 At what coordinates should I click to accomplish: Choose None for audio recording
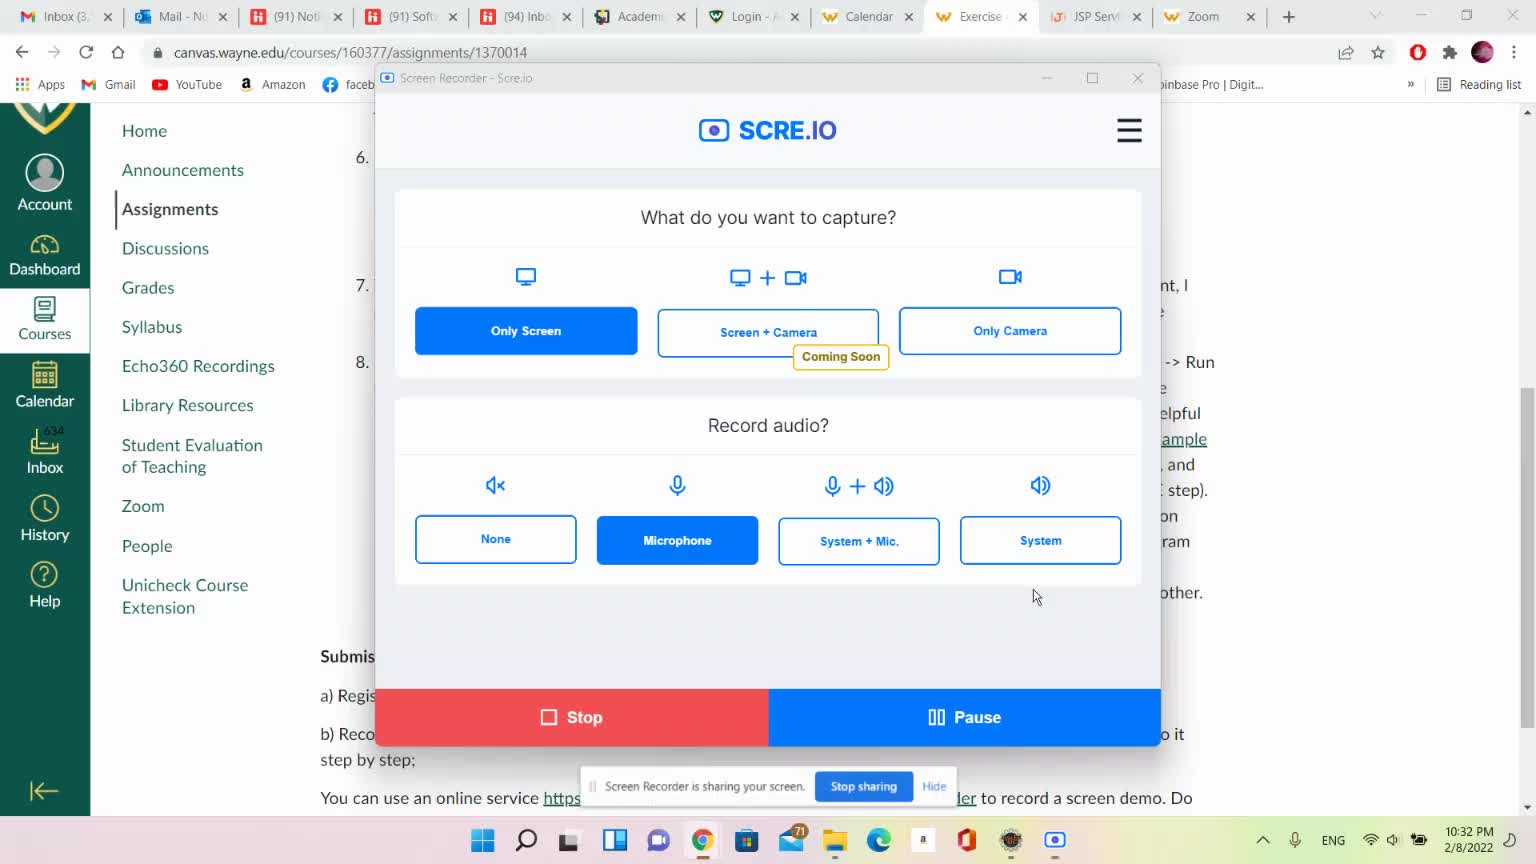(496, 539)
